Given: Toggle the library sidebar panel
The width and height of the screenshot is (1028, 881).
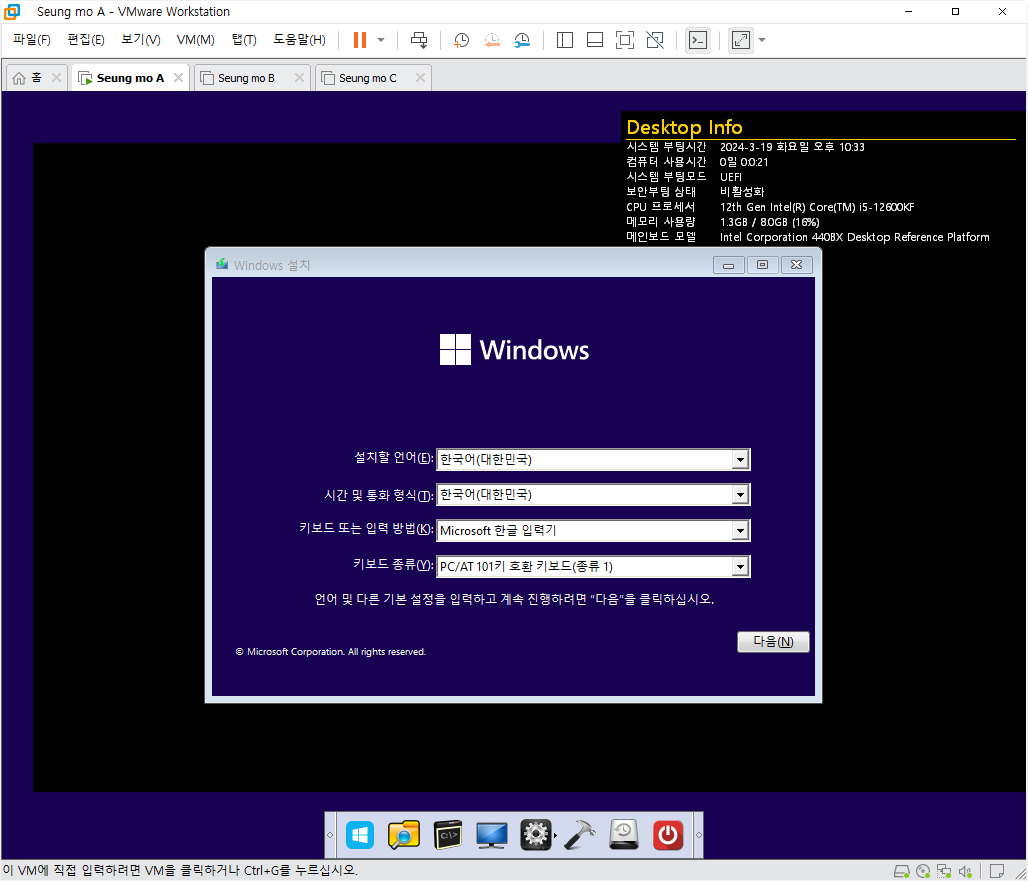Looking at the screenshot, I should 564,40.
